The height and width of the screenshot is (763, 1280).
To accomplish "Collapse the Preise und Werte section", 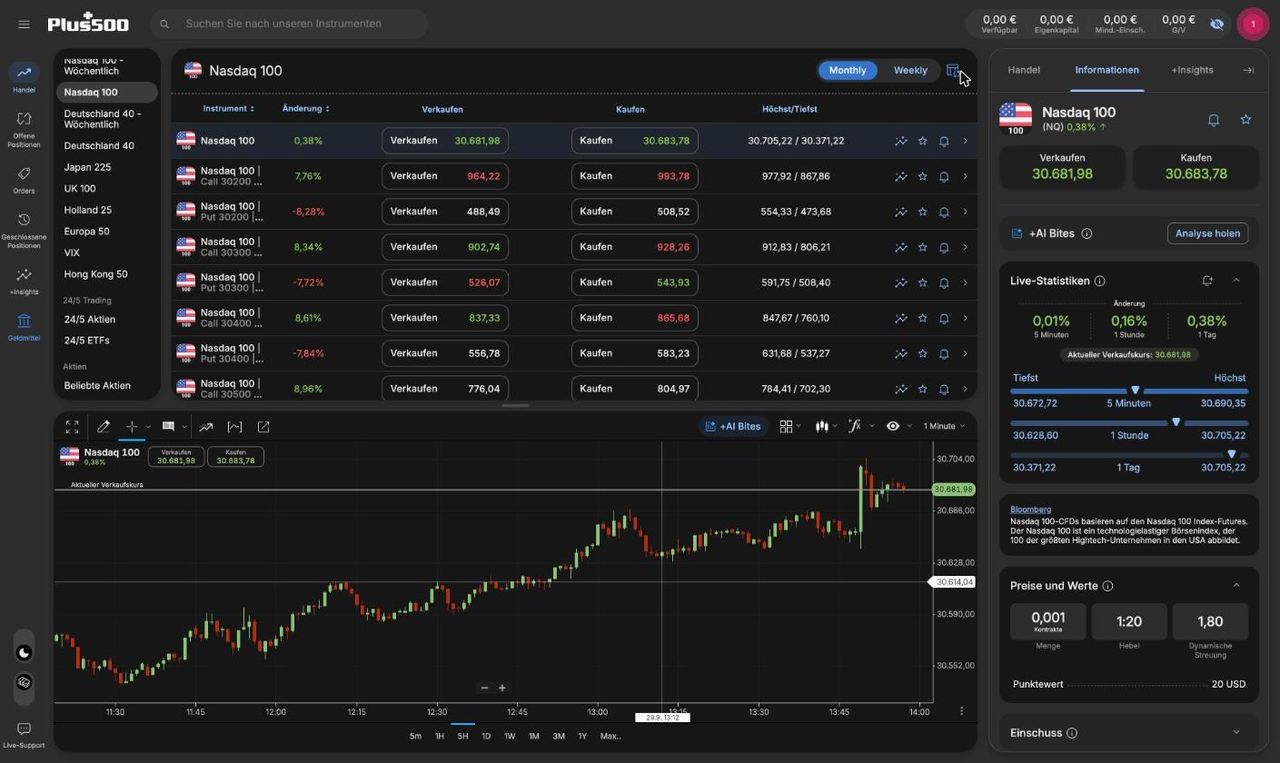I will (x=1236, y=586).
